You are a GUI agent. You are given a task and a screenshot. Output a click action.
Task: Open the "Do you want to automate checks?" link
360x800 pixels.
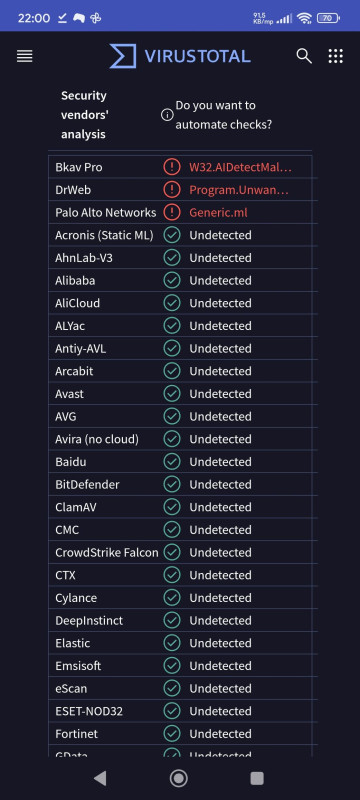[x=224, y=115]
